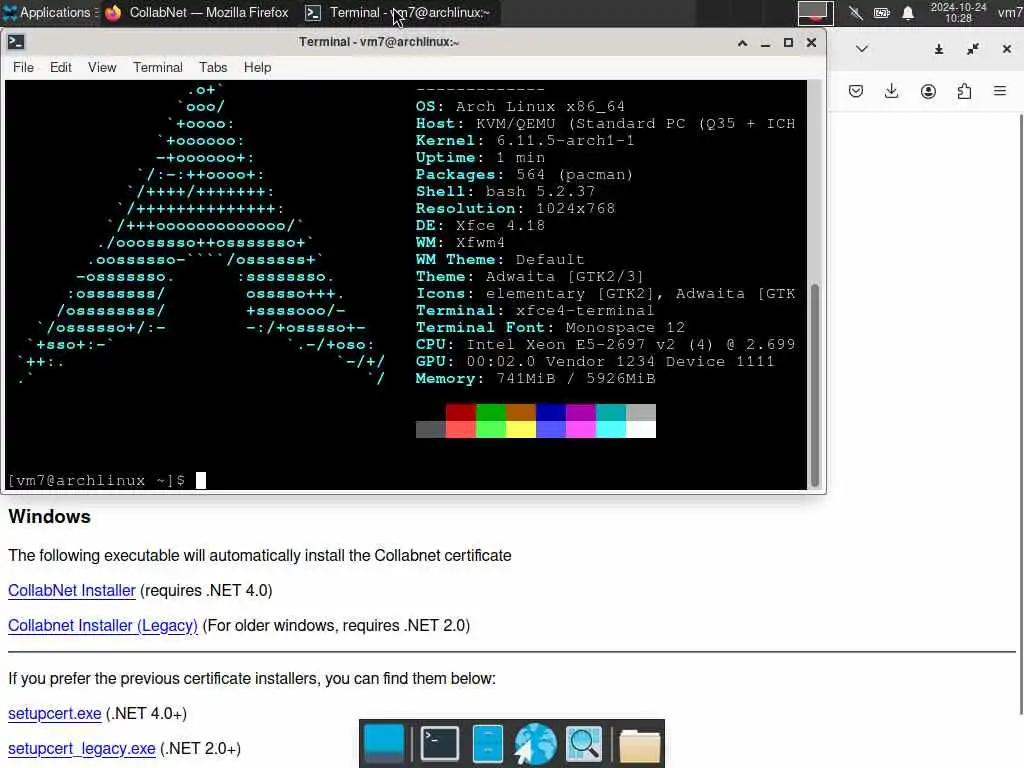Click the 'Uptime: 1 min' line

[x=480, y=157]
